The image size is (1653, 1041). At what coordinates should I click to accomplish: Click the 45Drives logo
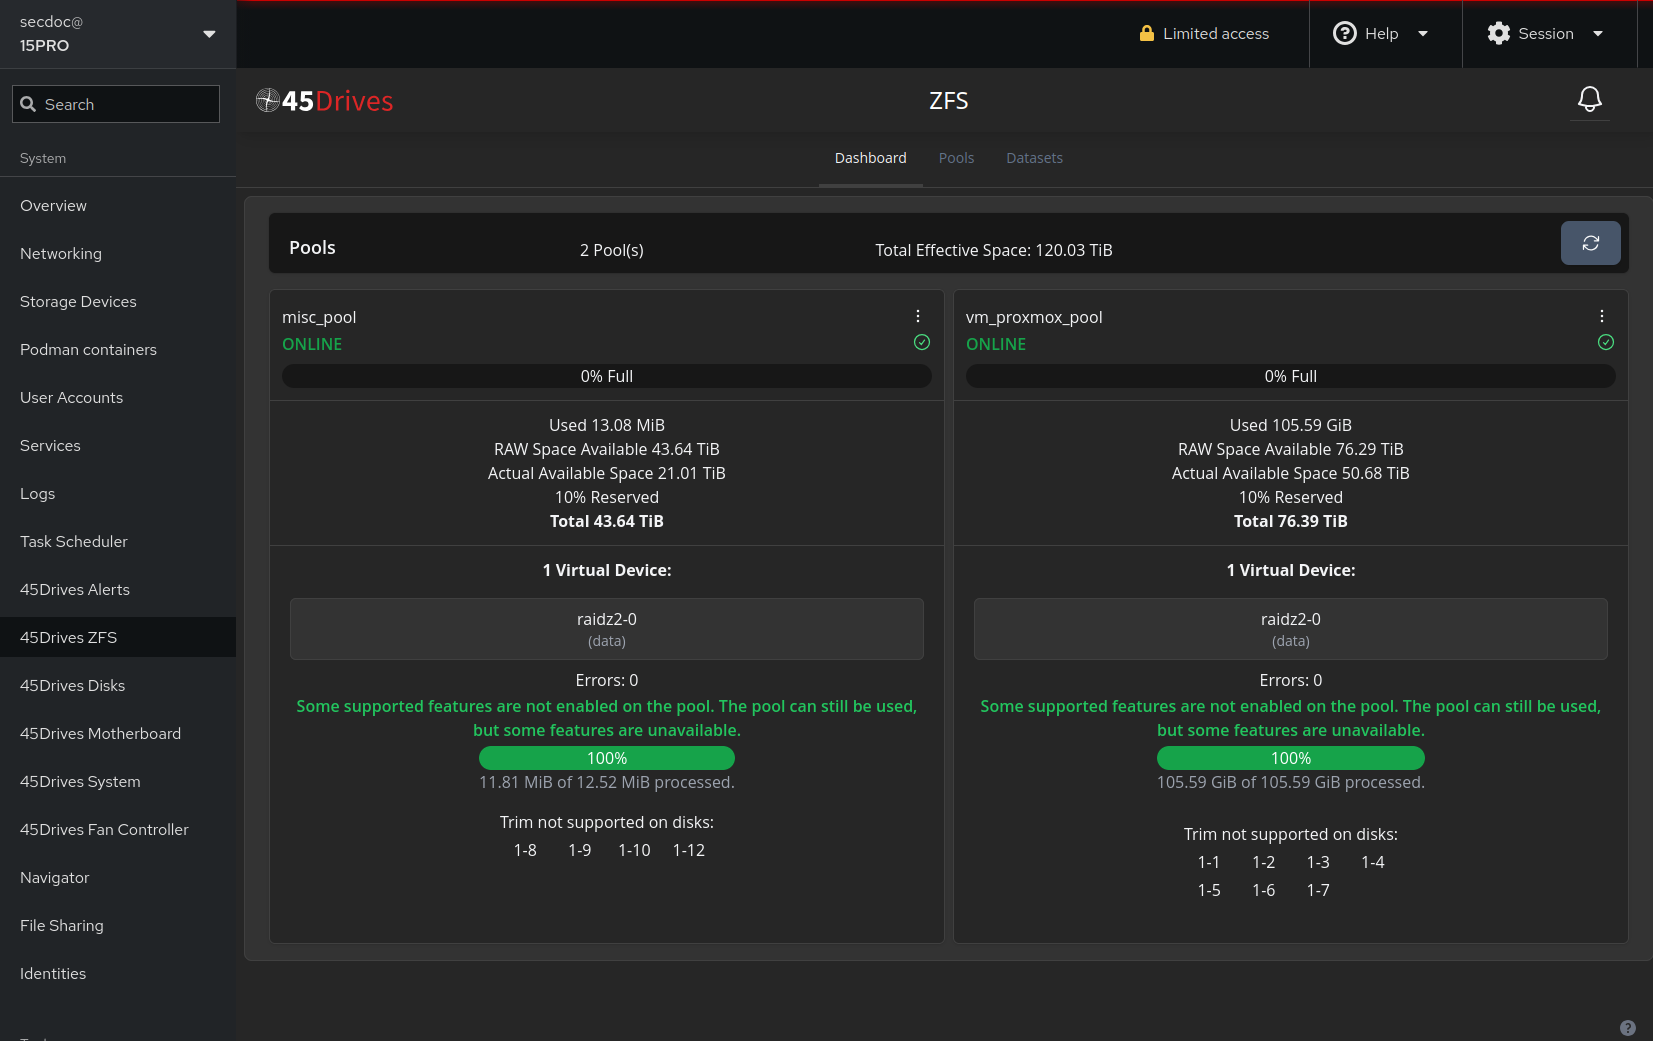click(325, 101)
